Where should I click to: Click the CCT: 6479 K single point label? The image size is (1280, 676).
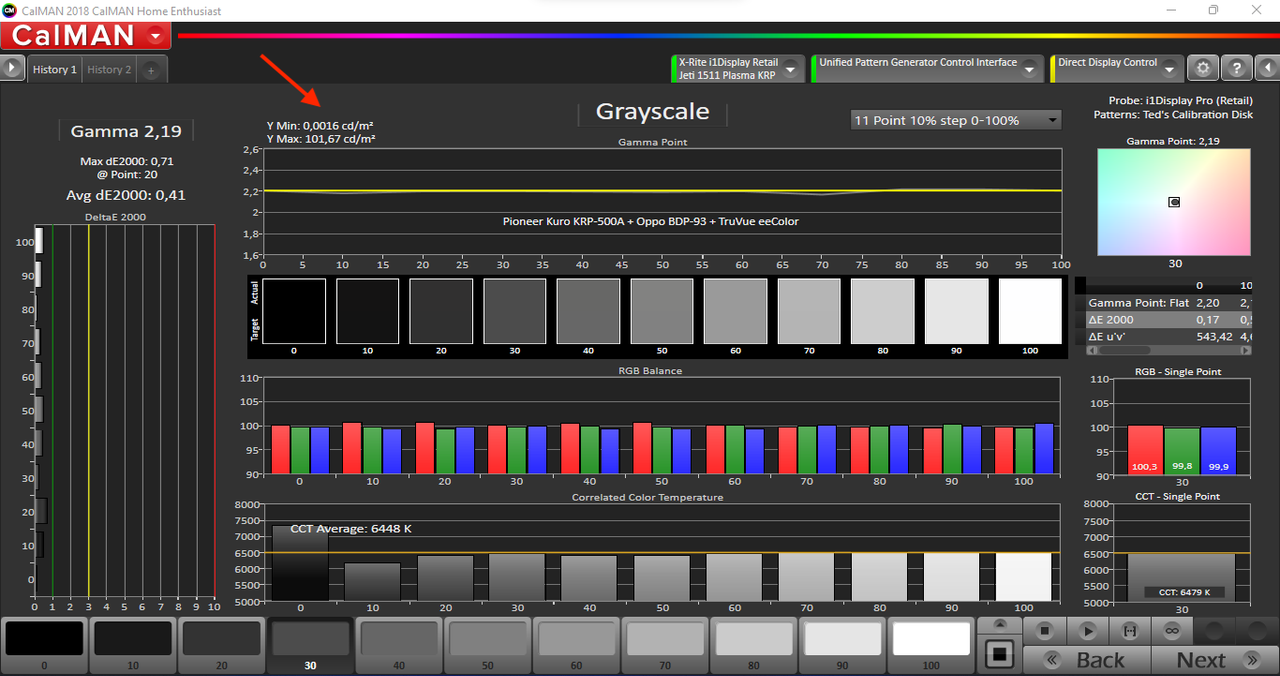(x=1182, y=592)
